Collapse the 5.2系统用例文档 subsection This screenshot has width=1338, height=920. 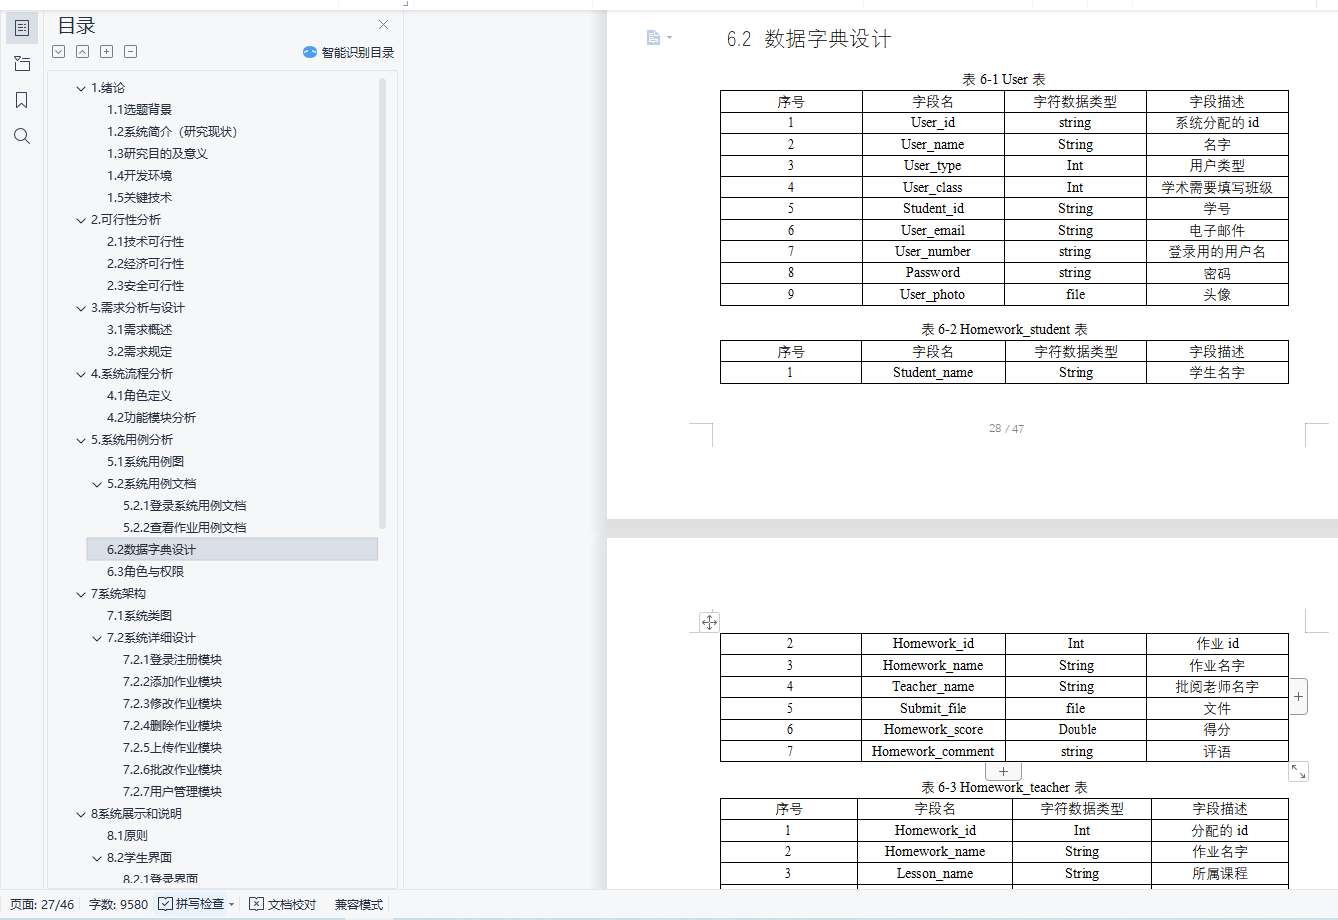coord(97,484)
